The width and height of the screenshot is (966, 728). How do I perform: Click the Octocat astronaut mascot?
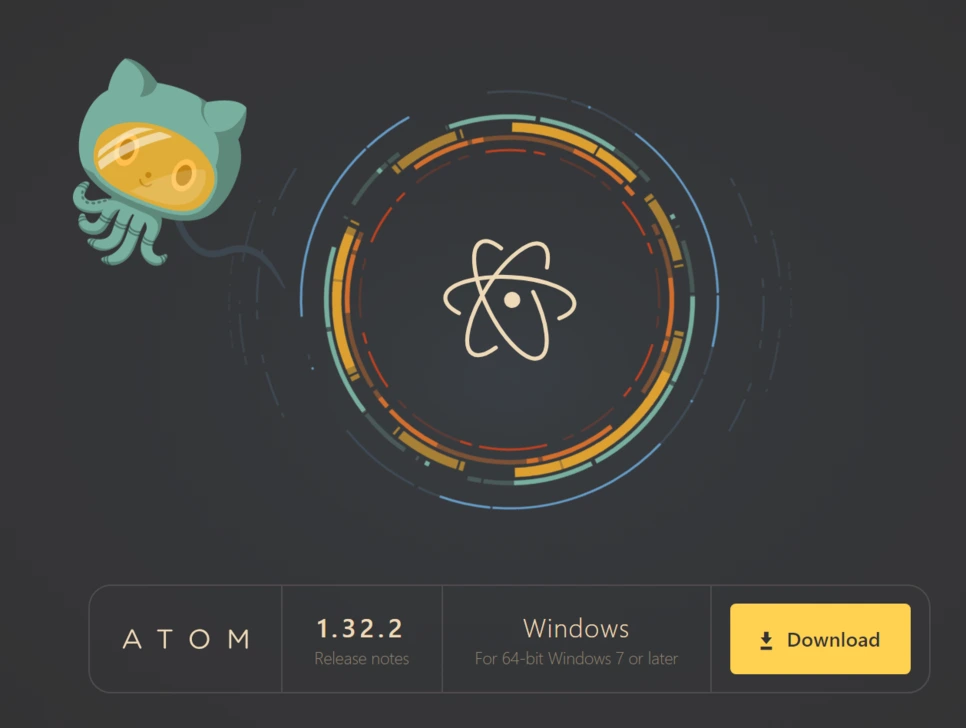click(x=160, y=162)
